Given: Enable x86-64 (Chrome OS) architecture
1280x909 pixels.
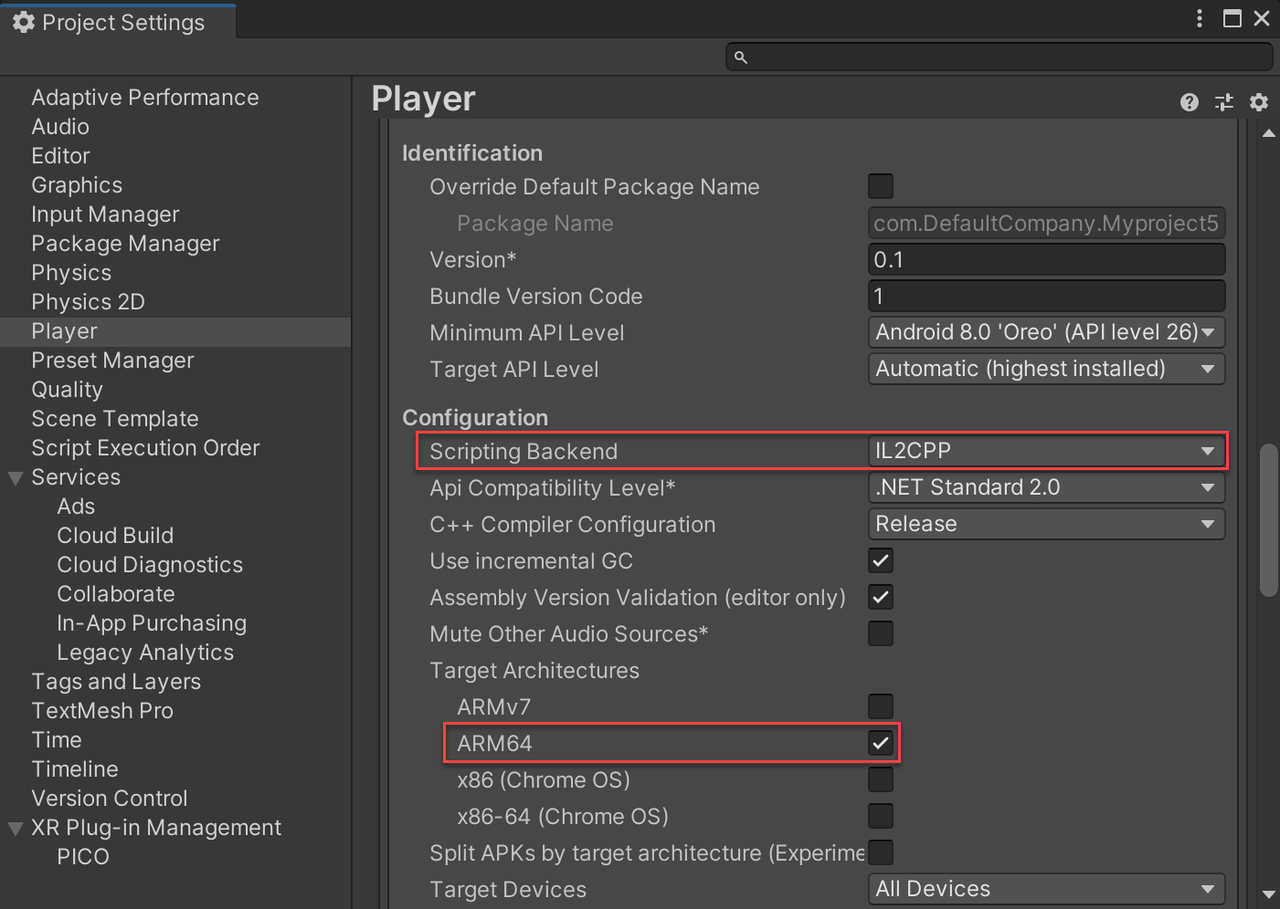Looking at the screenshot, I should (881, 816).
